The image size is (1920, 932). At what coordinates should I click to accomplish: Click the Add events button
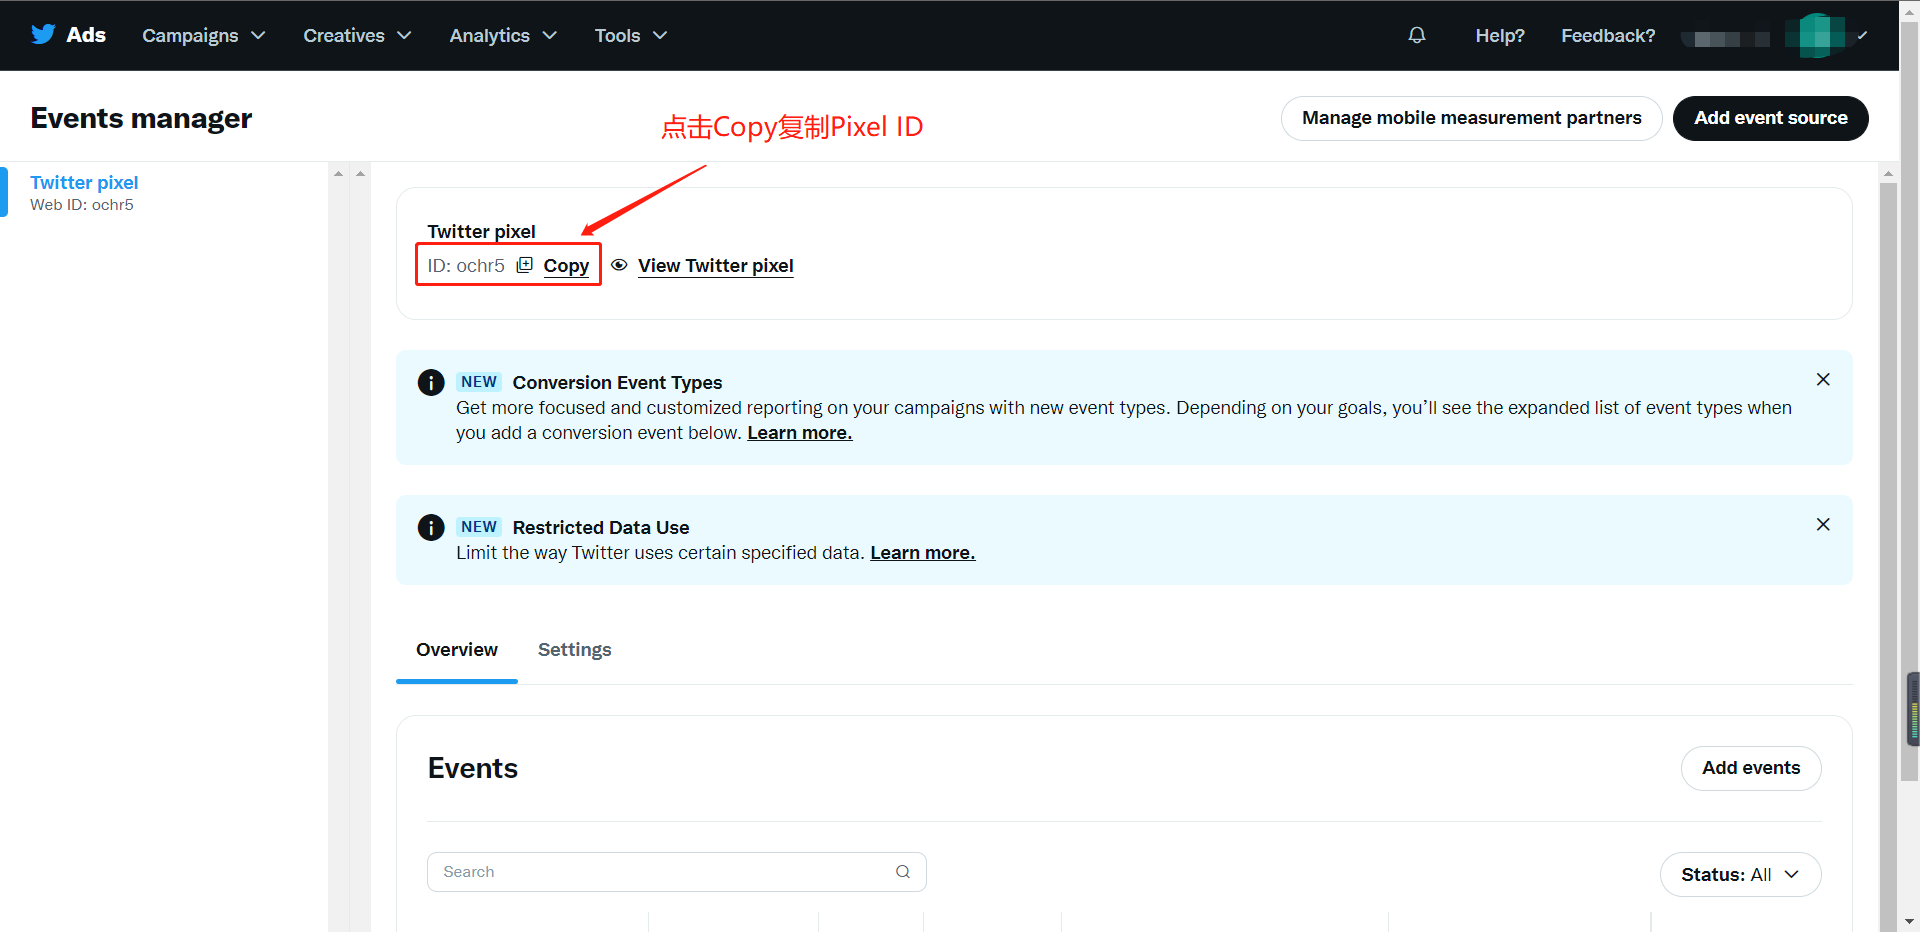pyautogui.click(x=1751, y=768)
